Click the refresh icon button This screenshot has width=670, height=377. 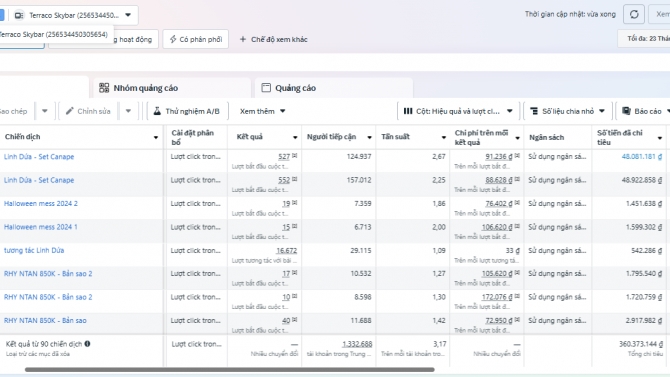634,15
